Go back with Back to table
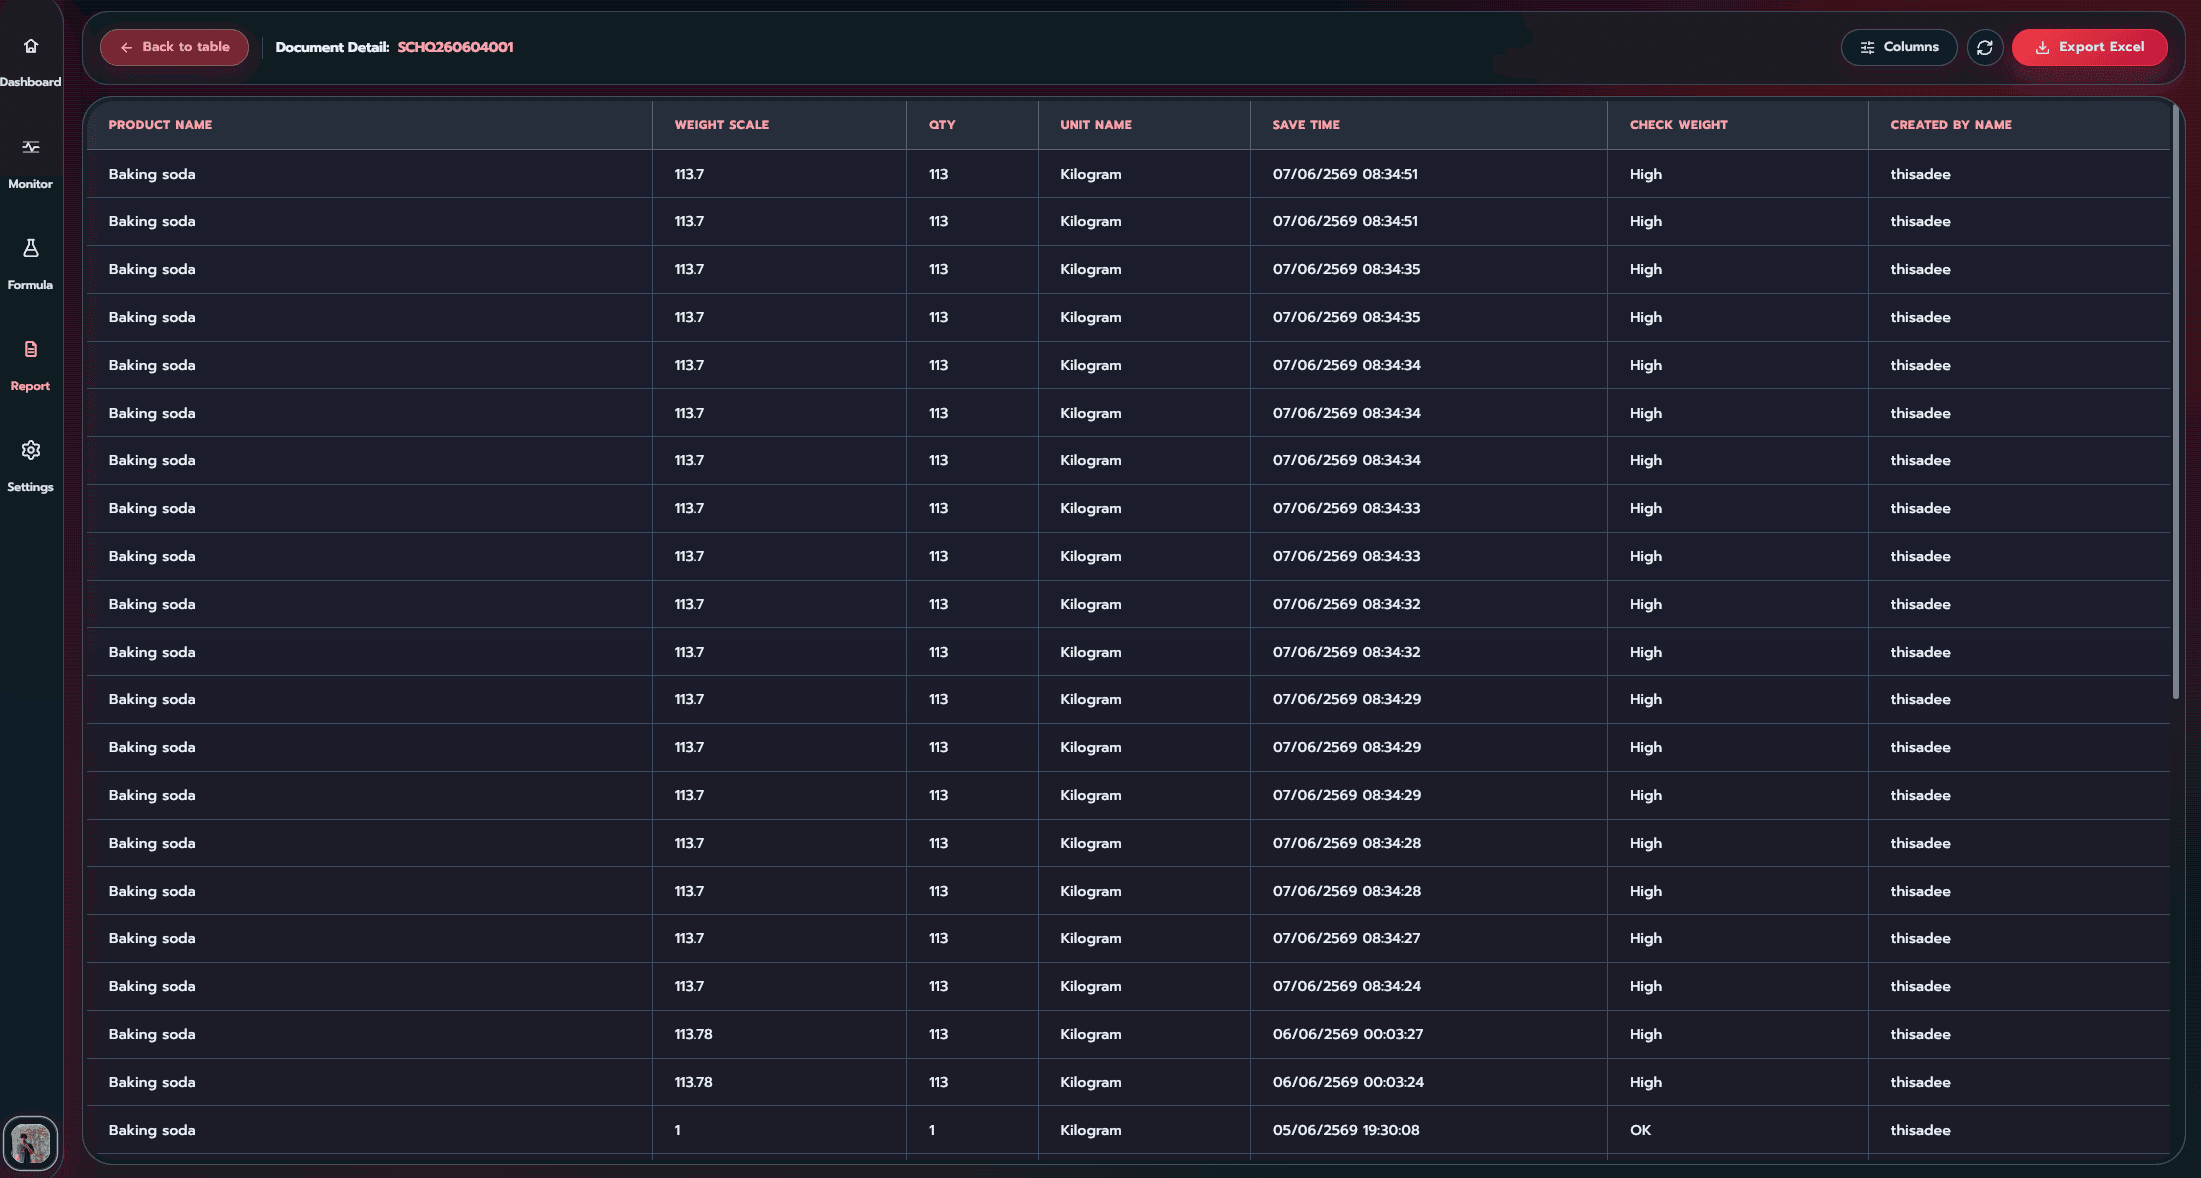The width and height of the screenshot is (2201, 1178). pos(174,47)
